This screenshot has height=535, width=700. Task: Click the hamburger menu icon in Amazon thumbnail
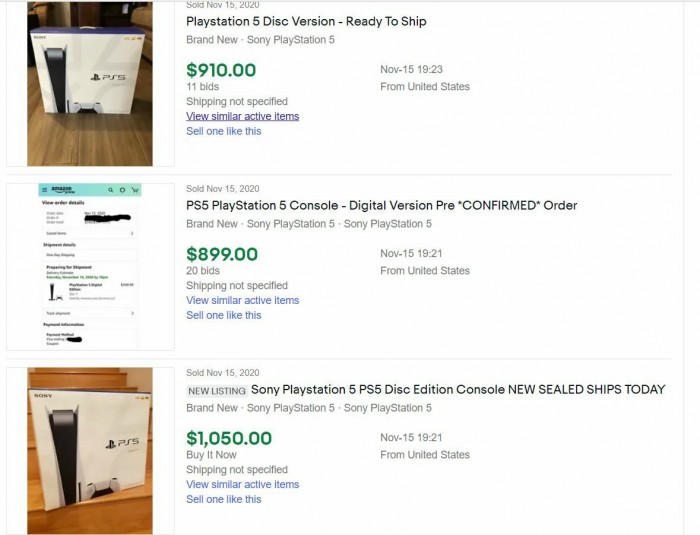[44, 189]
